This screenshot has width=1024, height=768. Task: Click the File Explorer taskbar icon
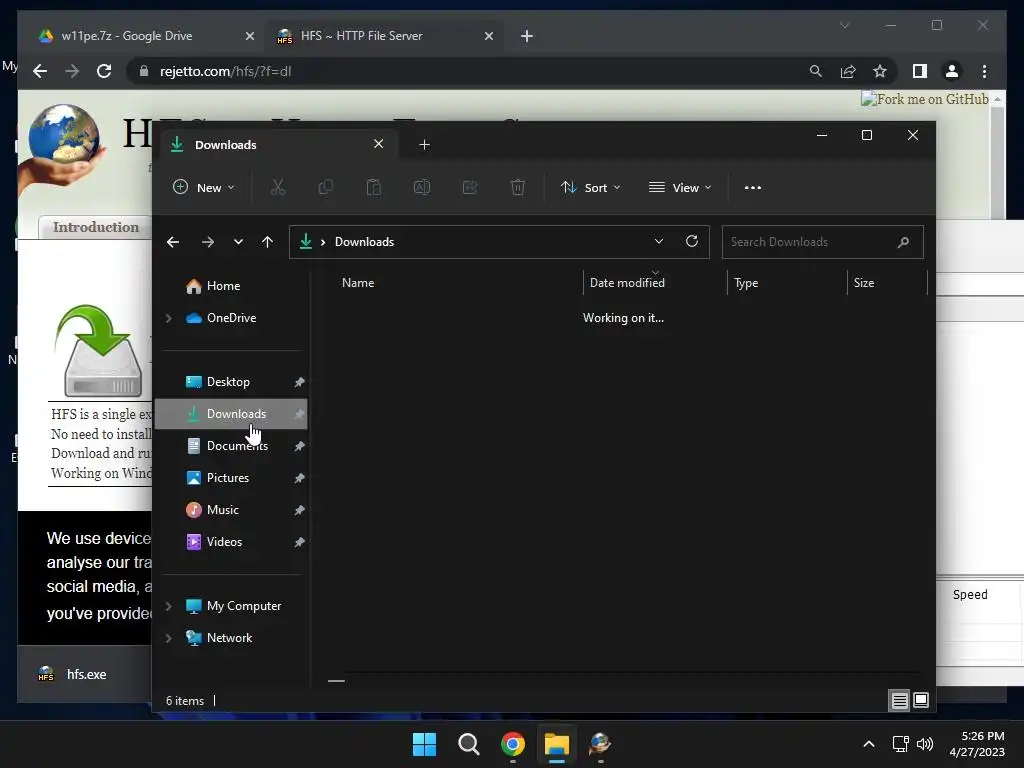(x=556, y=744)
